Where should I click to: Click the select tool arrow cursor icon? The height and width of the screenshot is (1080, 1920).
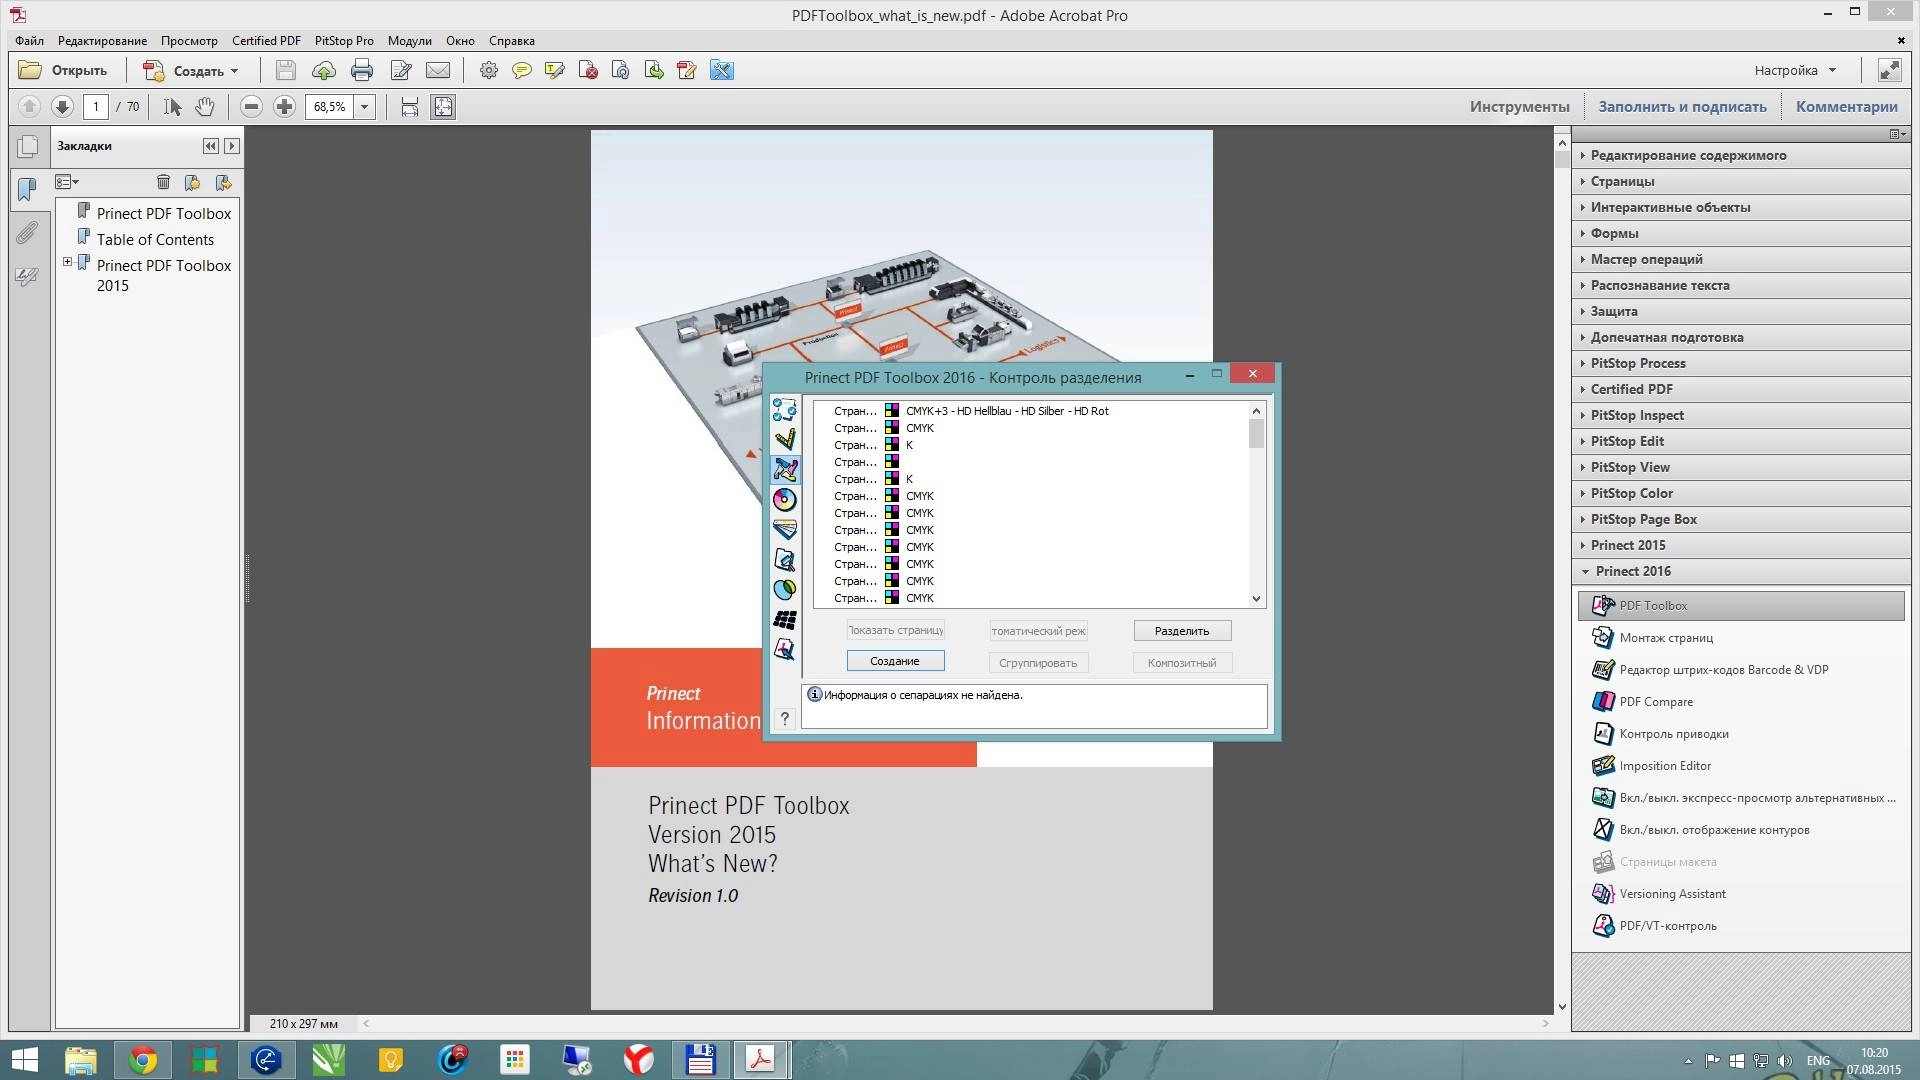173,106
